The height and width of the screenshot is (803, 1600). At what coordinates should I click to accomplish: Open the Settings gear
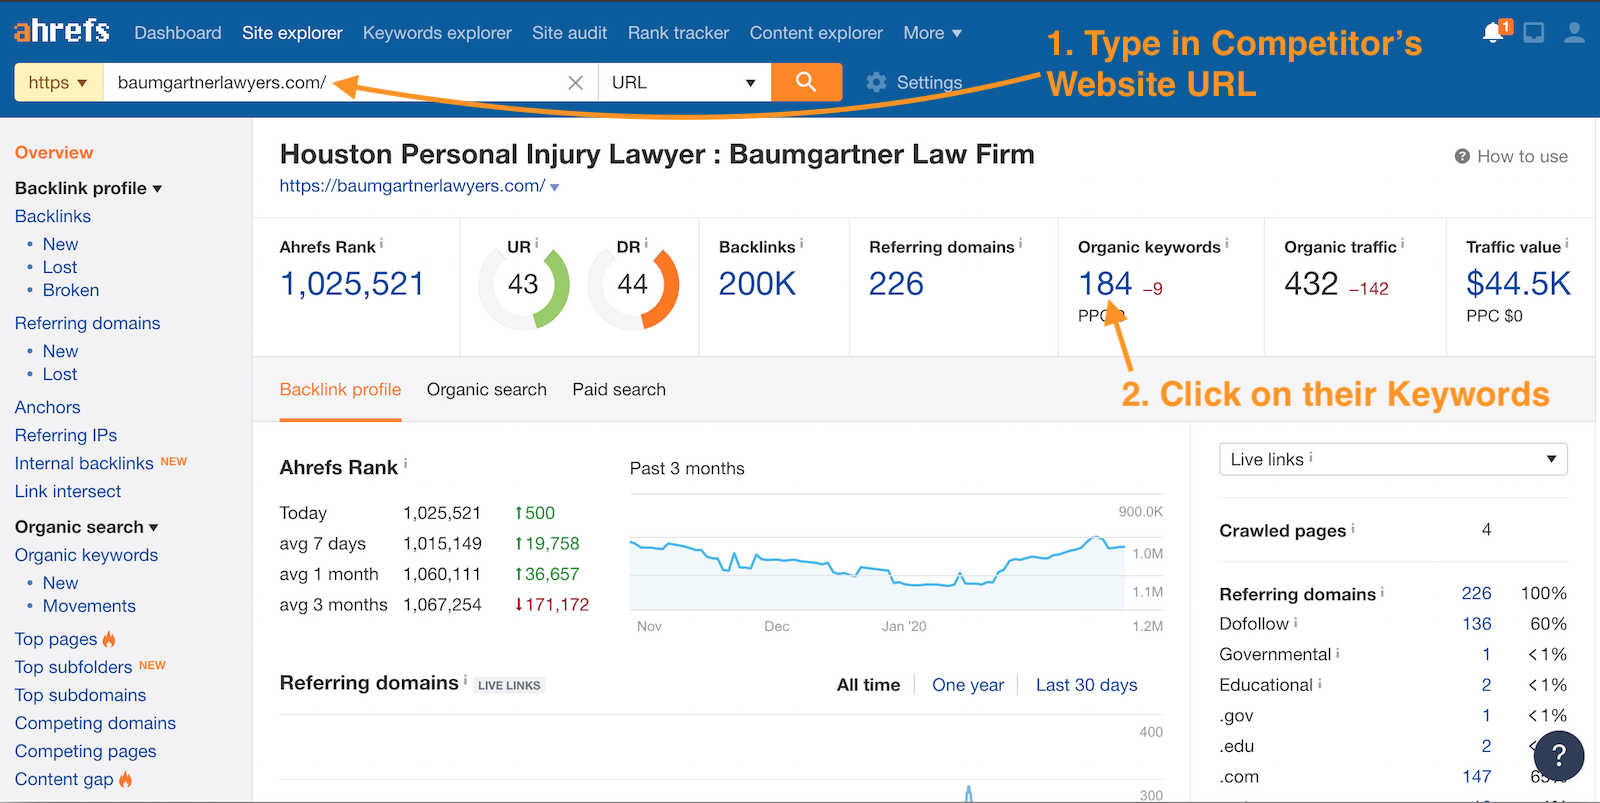pyautogui.click(x=876, y=82)
